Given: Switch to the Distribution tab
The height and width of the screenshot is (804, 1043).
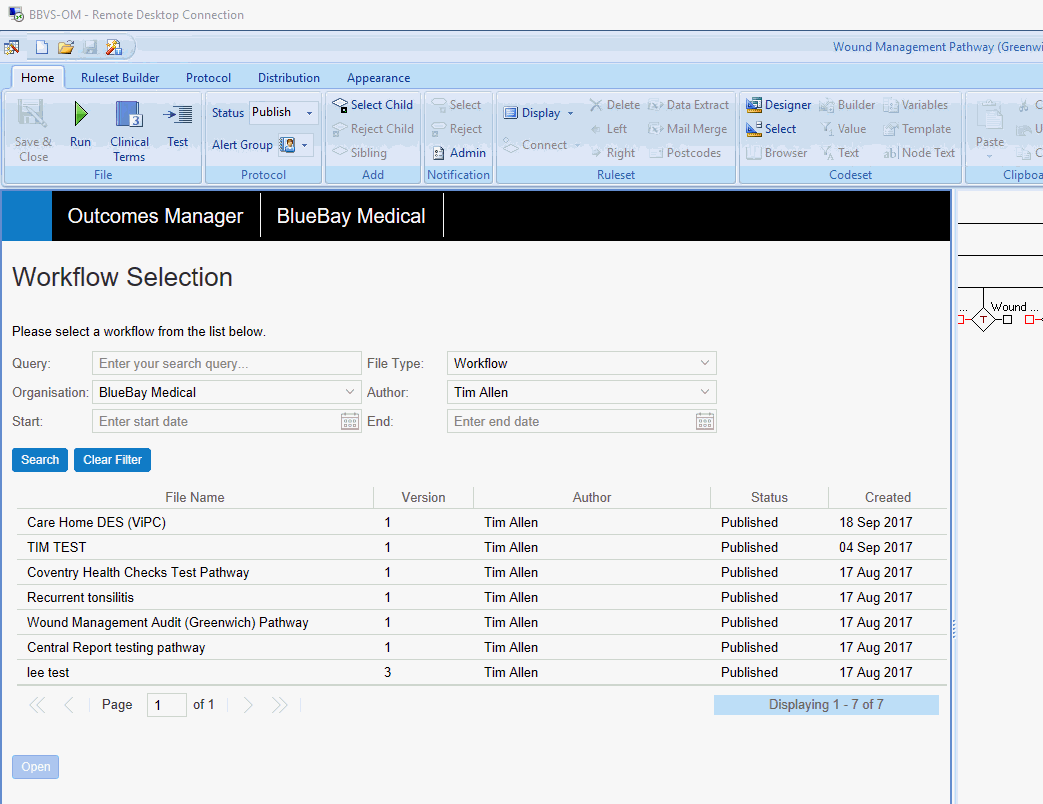Looking at the screenshot, I should pyautogui.click(x=289, y=78).
